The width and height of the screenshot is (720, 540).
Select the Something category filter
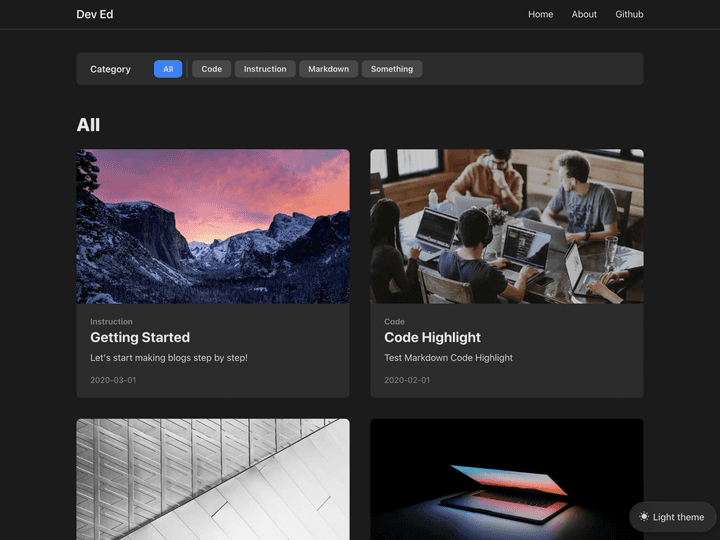[x=392, y=69]
